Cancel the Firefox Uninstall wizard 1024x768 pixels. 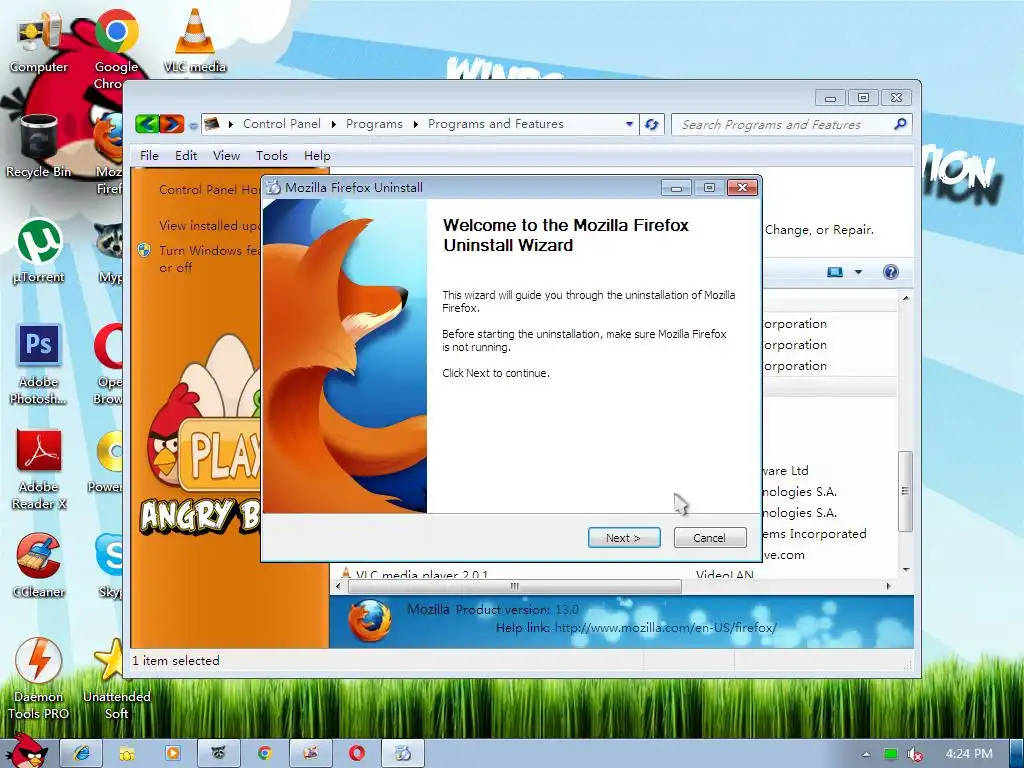(x=709, y=537)
